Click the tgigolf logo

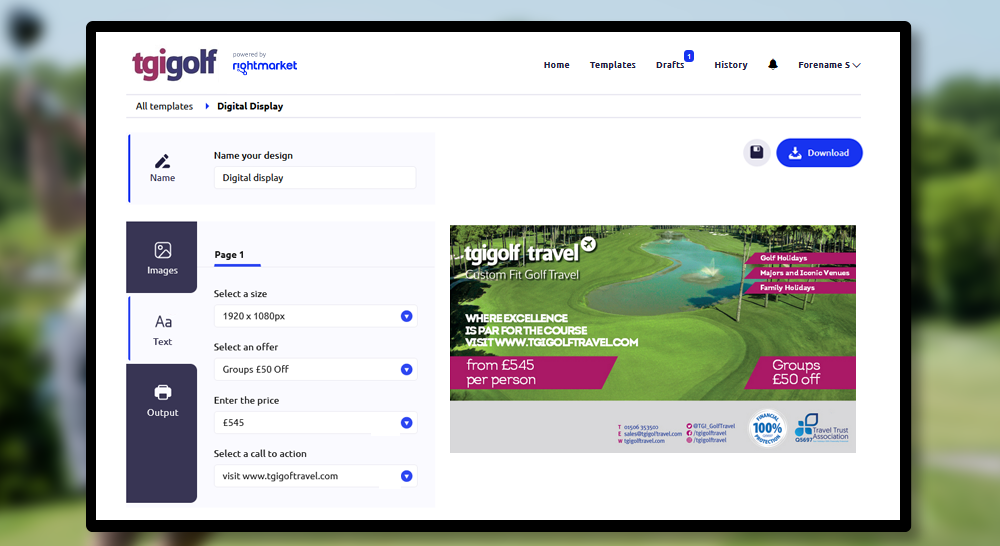coord(174,64)
